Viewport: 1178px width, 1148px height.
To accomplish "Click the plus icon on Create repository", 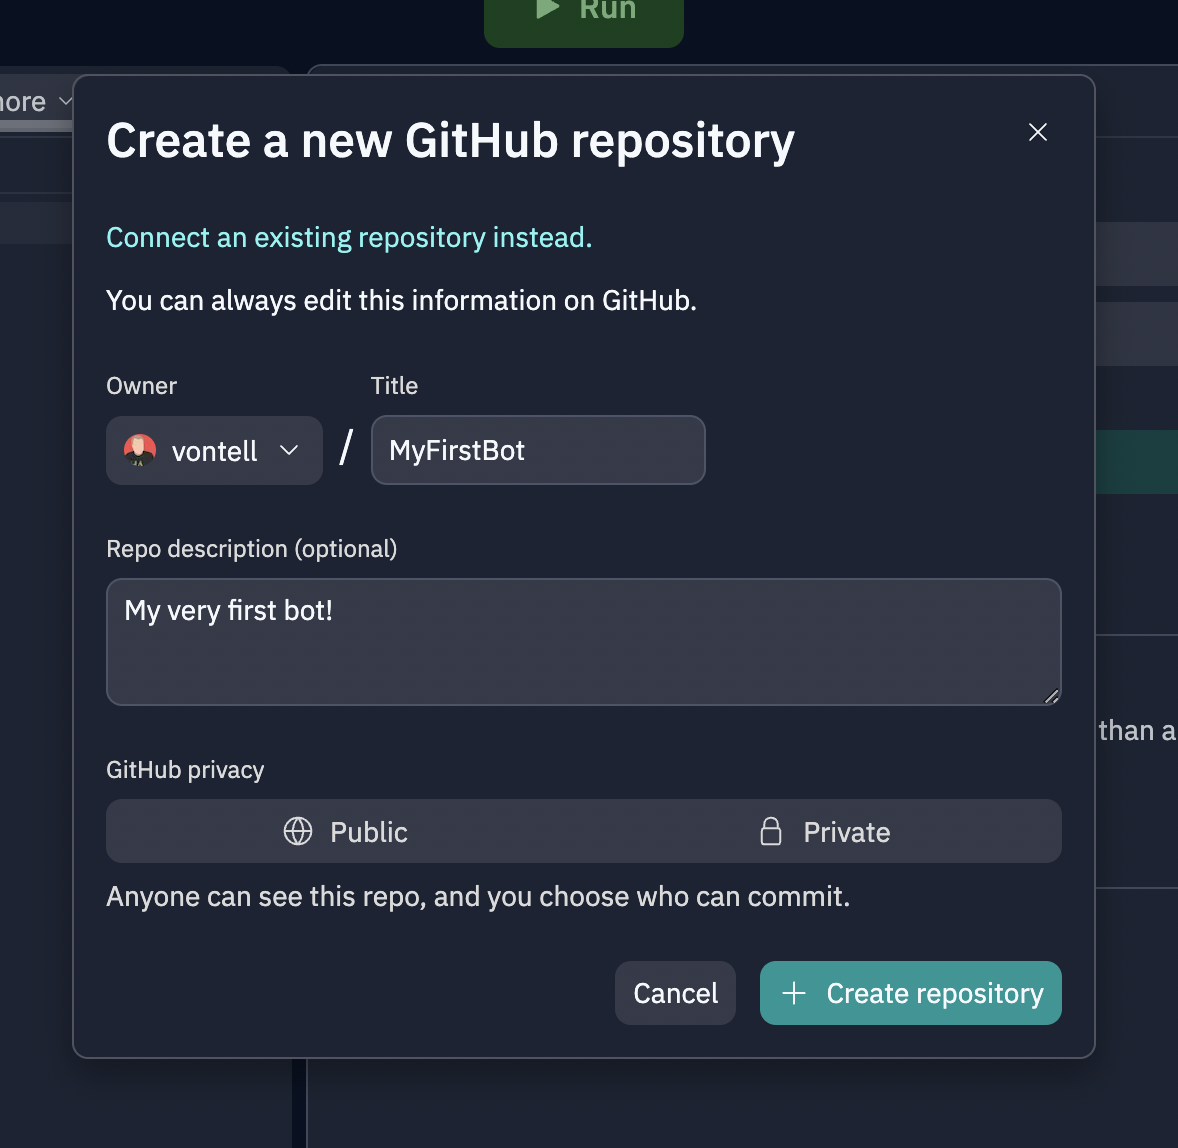I will click(x=794, y=993).
